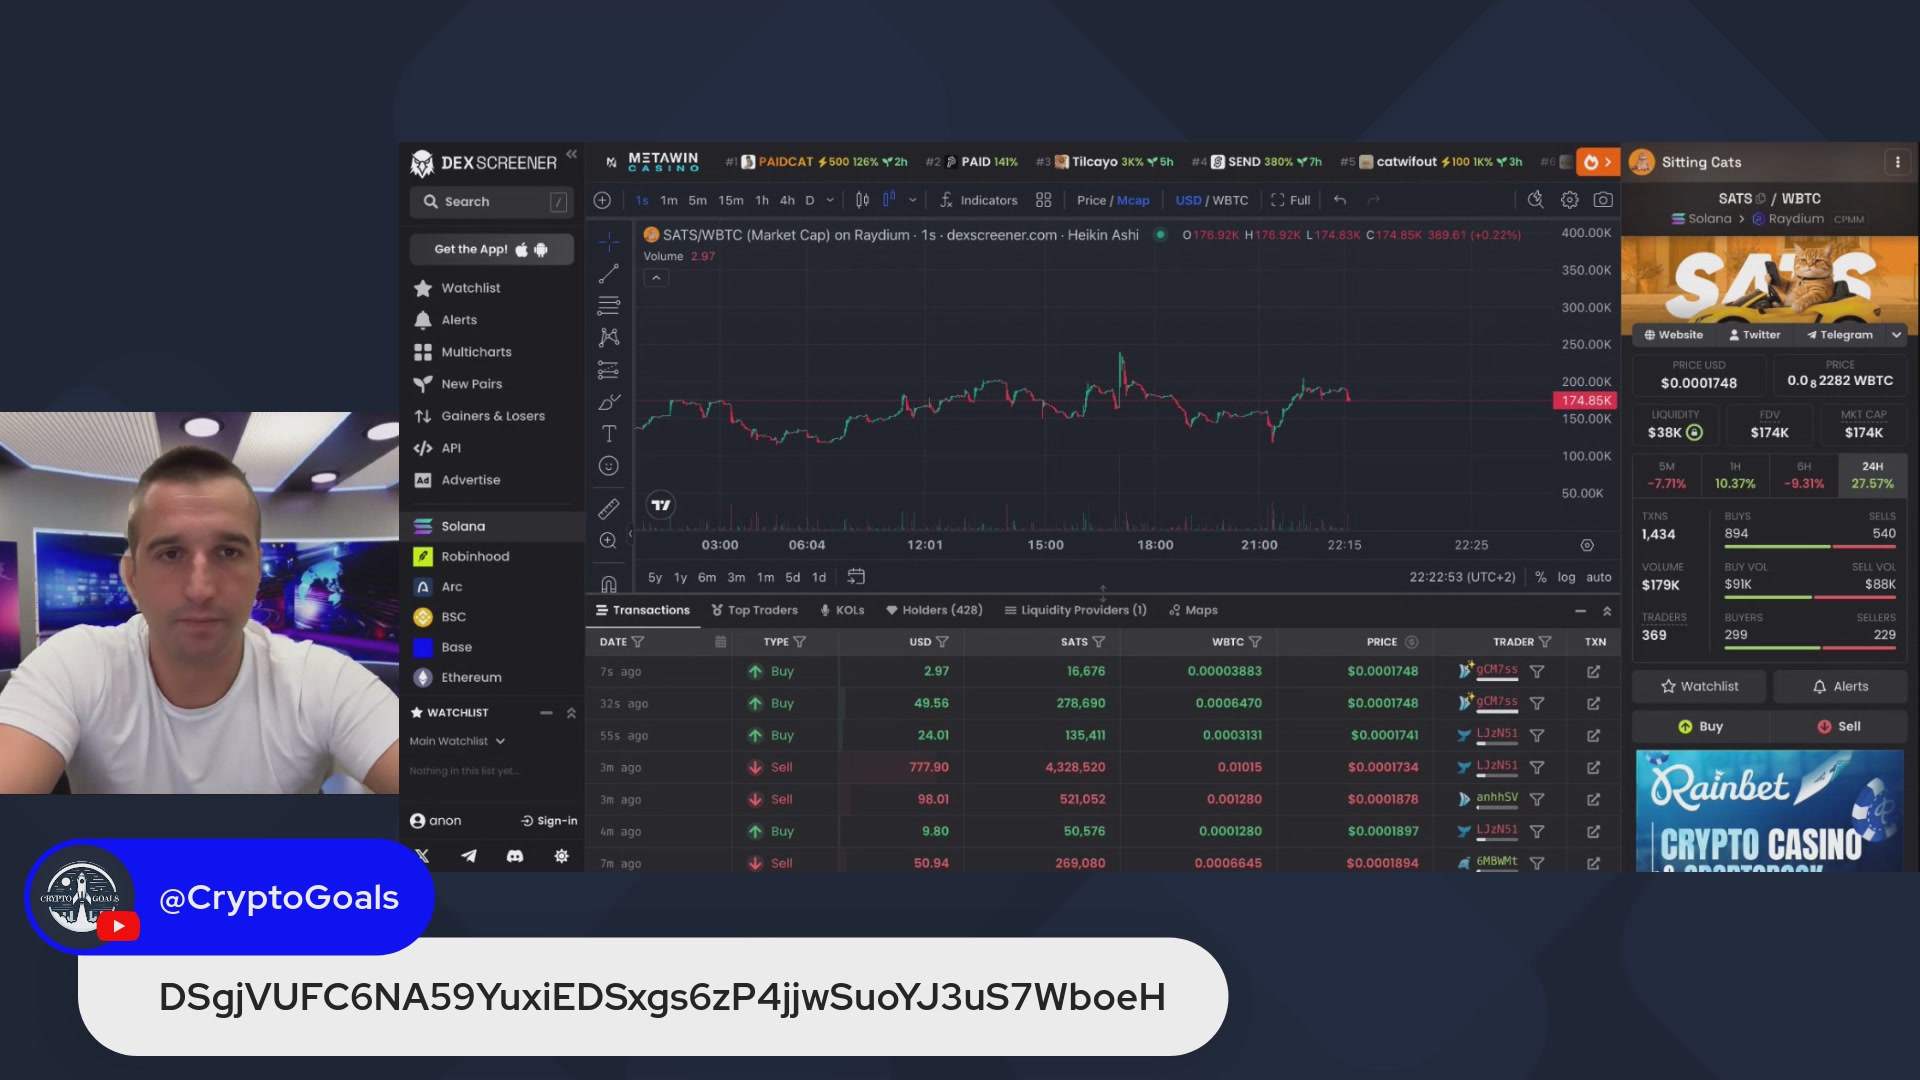
Task: Select the 24H stats period
Action: [1872, 475]
